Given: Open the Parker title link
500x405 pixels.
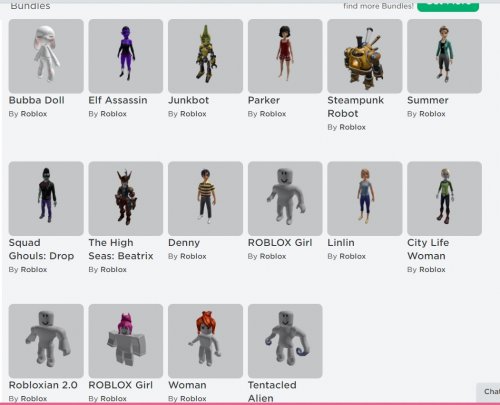Looking at the screenshot, I should [x=264, y=100].
